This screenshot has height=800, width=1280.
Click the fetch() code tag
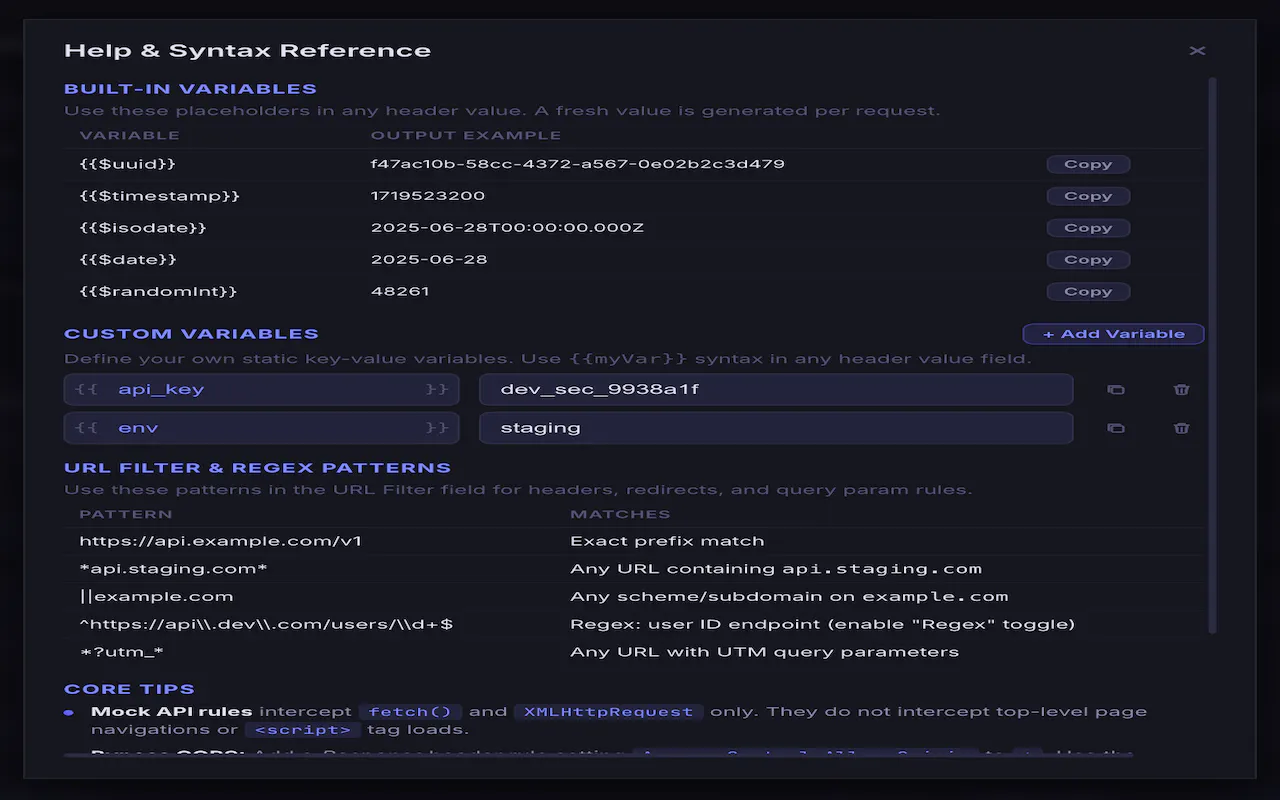tap(410, 712)
